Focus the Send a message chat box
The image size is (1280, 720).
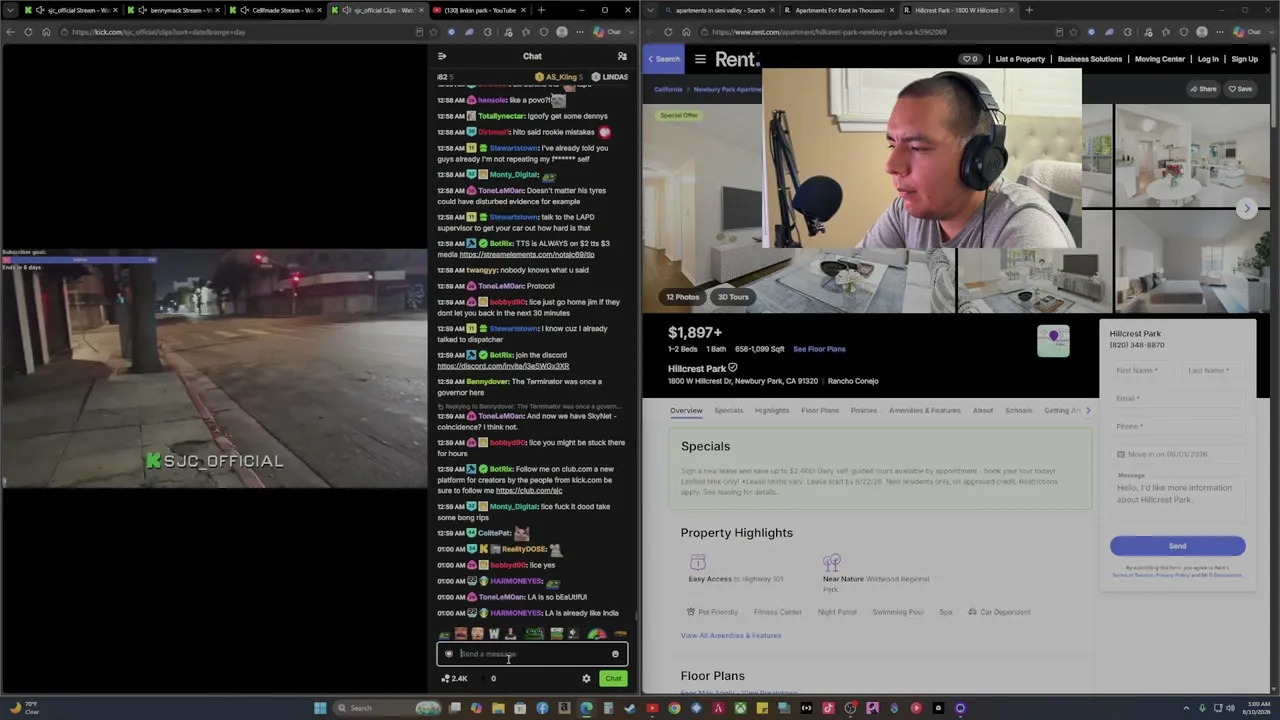pyautogui.click(x=531, y=654)
